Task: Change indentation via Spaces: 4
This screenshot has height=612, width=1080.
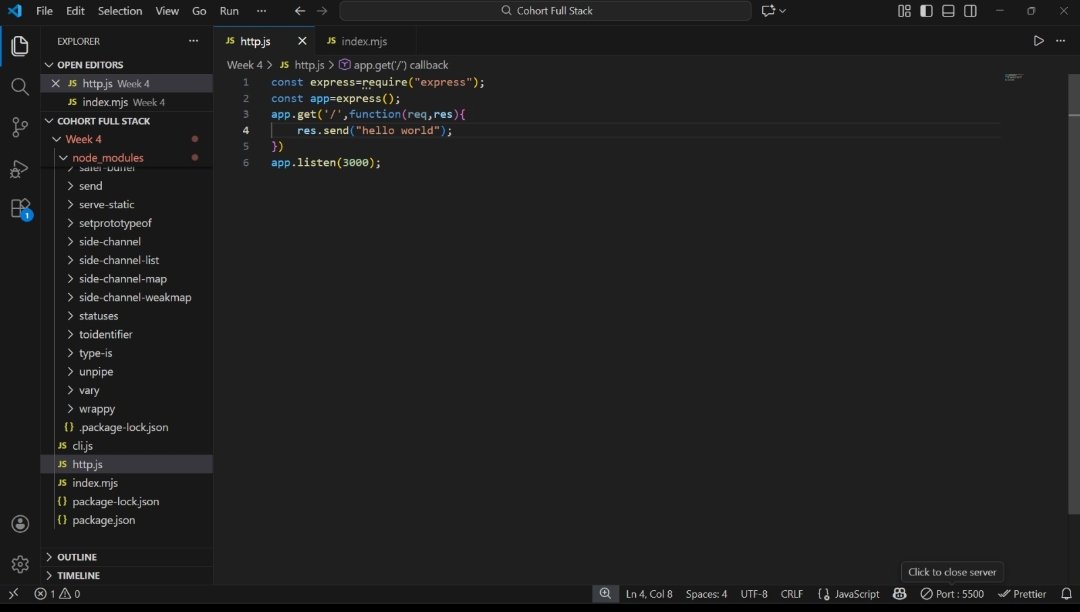Action: coord(706,593)
